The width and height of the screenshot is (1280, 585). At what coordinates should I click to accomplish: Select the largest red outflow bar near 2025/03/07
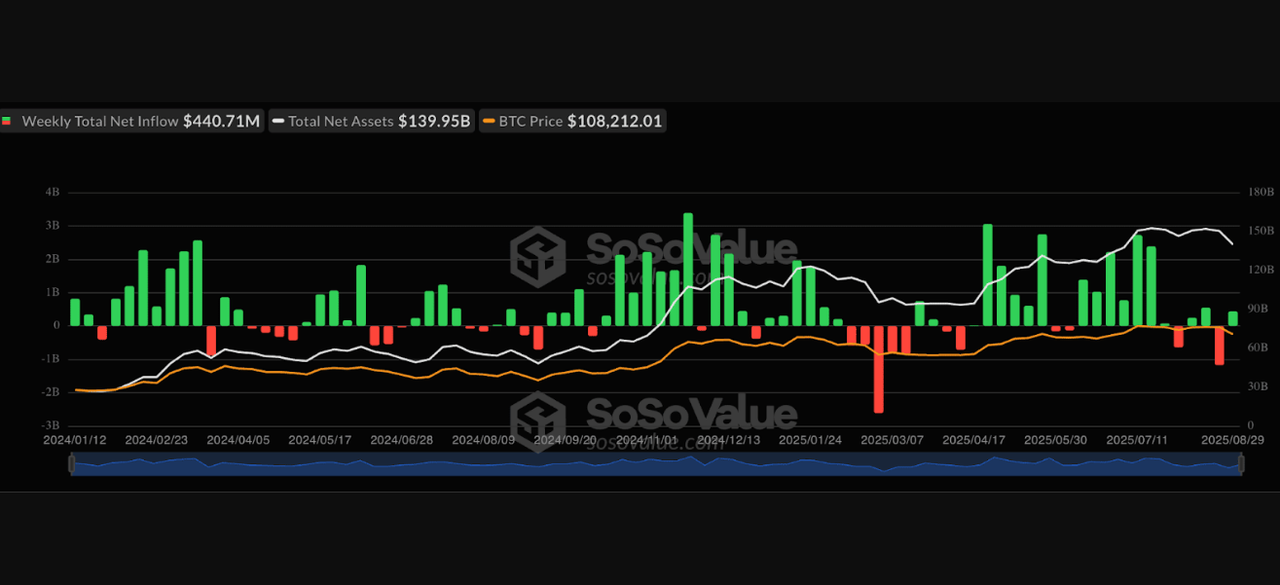879,369
